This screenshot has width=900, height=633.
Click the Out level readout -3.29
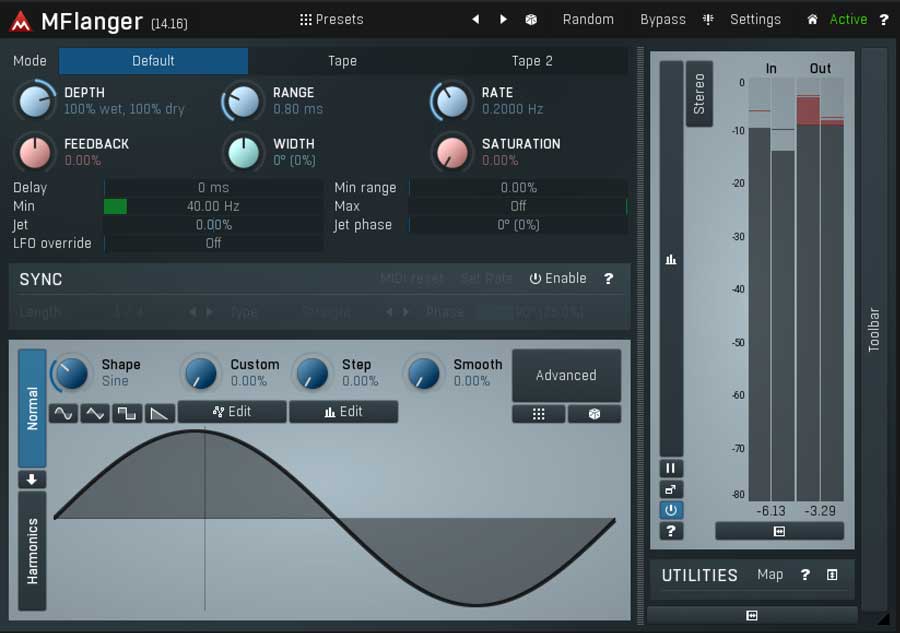[820, 511]
